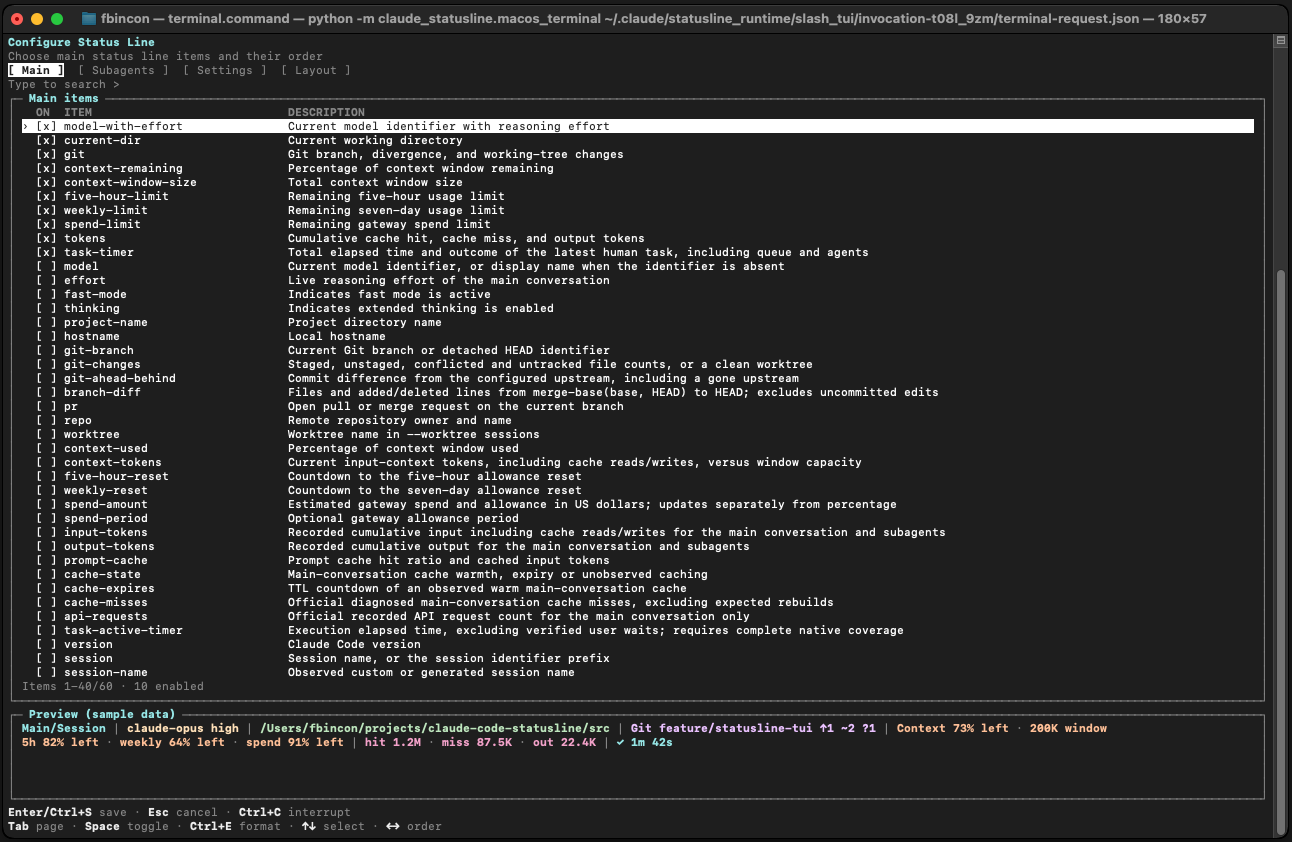Focus the Type to search field
Viewport: 1292px width, 842px height.
click(64, 85)
